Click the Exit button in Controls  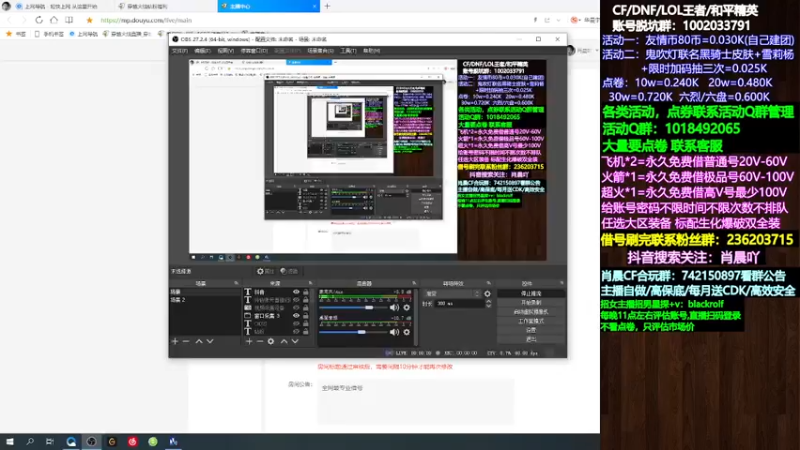pyautogui.click(x=531, y=339)
